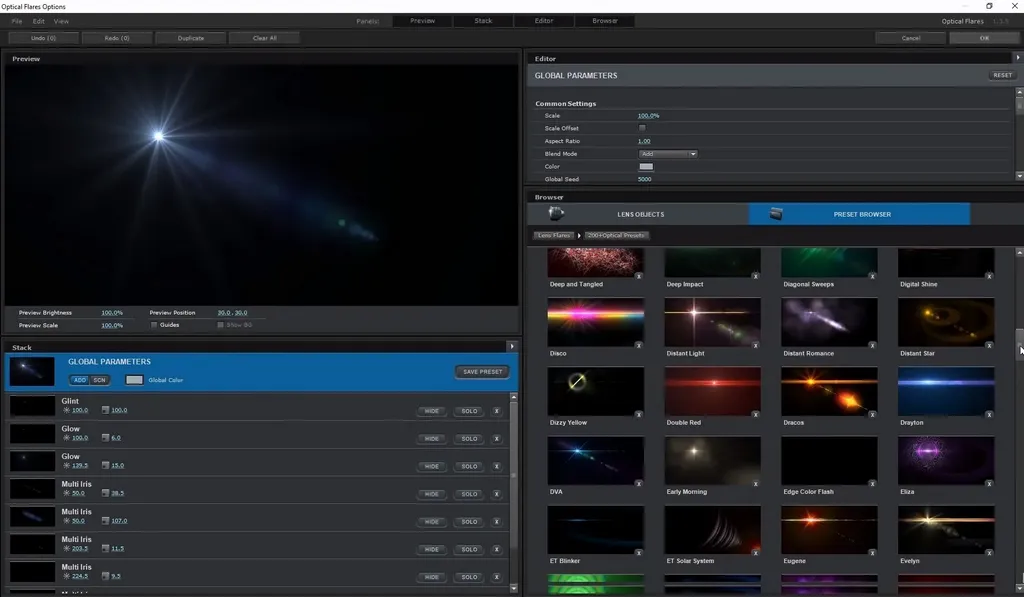Solo the Multi Iris element with scale 107.0
The width and height of the screenshot is (1024, 597).
click(470, 521)
